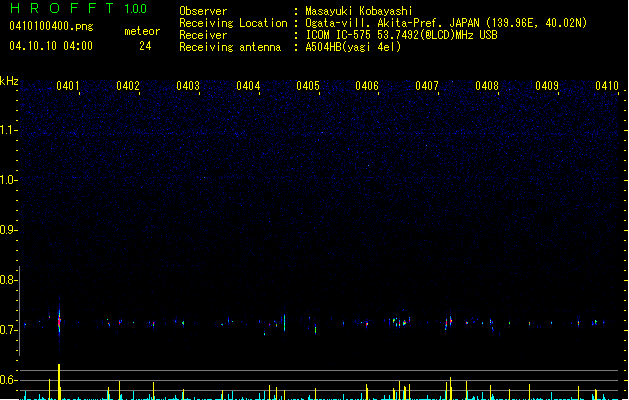Click the 'Receiver' field label

203,35
